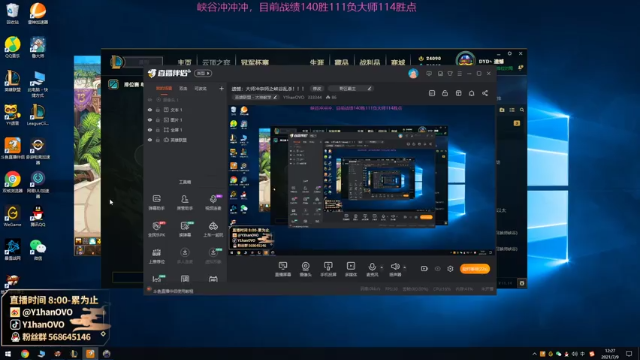
Task: Expand speaker options arrow
Action: point(404,268)
